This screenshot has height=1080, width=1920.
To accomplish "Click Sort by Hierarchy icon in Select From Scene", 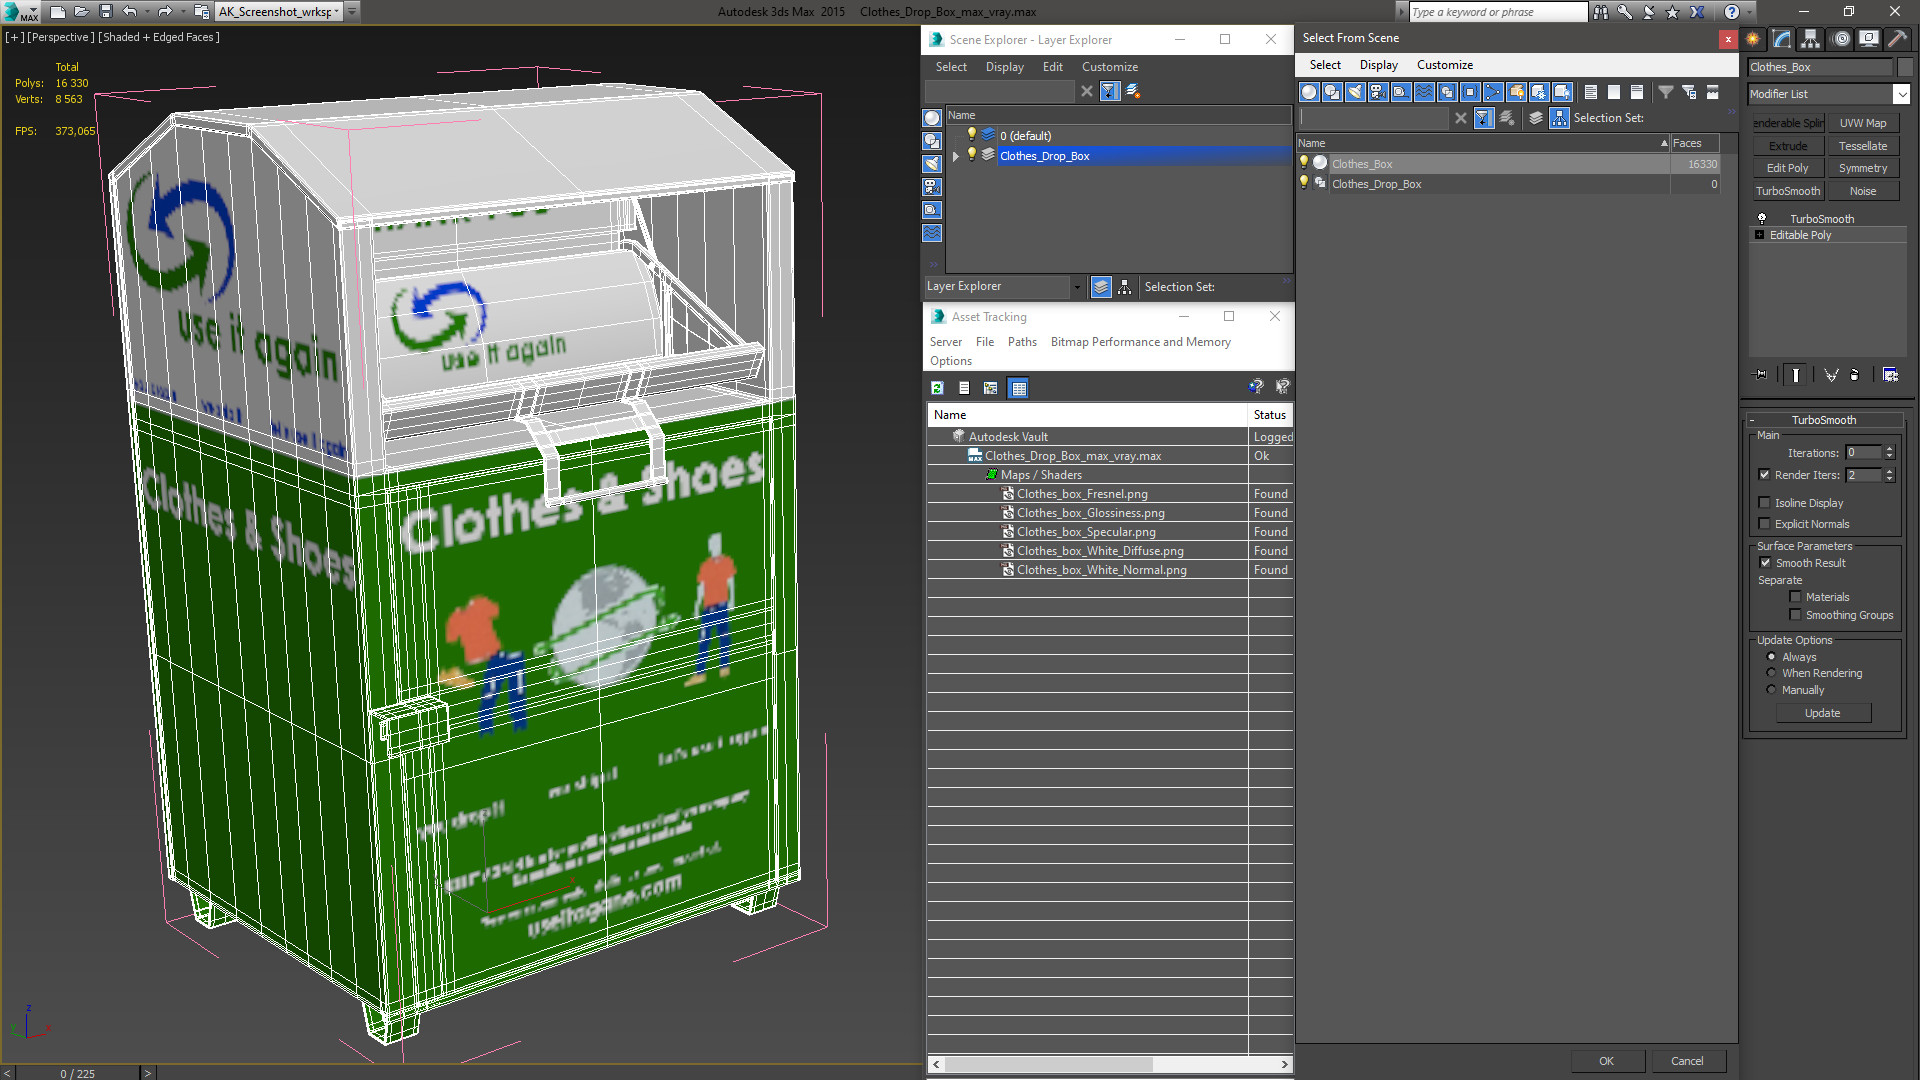I will click(x=1560, y=118).
